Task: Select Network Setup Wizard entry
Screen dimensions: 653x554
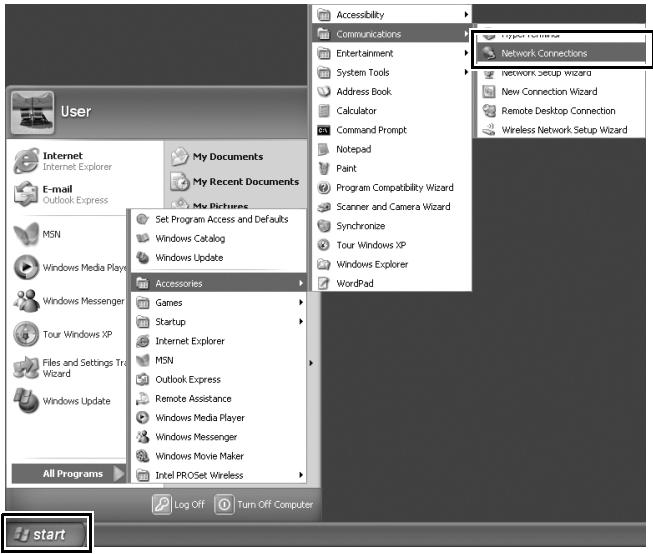Action: 561,72
